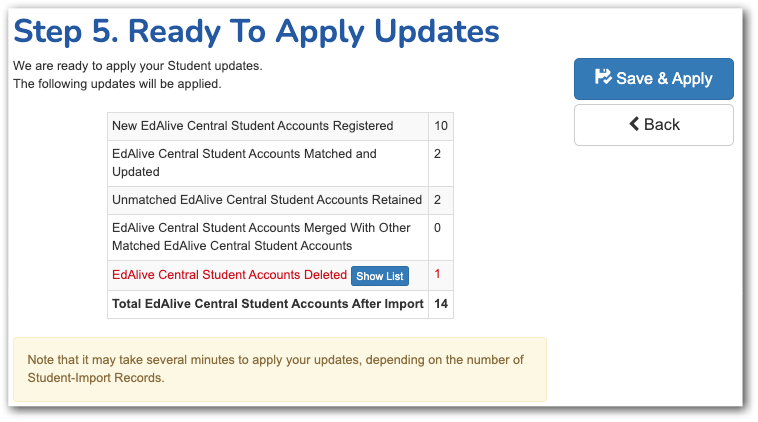The height and width of the screenshot is (422, 758).
Task: Click the value 10 for new accounts registered
Action: (x=440, y=126)
